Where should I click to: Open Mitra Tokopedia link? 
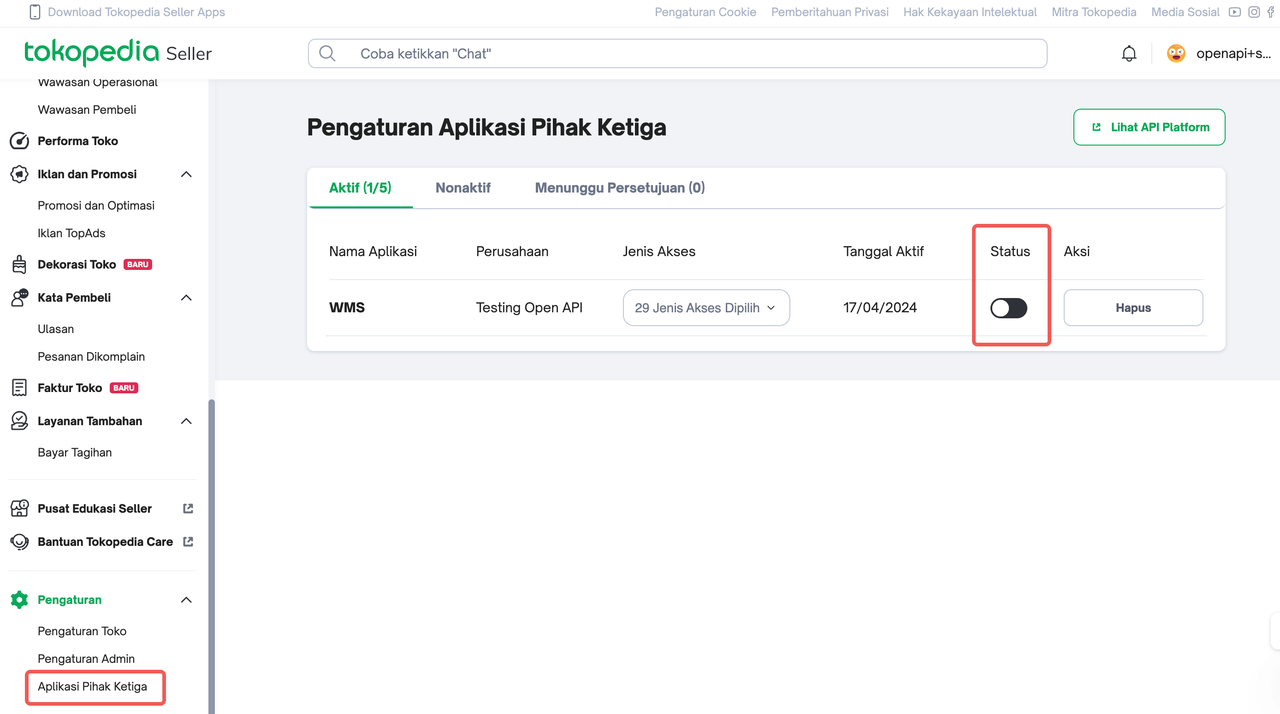point(1094,12)
